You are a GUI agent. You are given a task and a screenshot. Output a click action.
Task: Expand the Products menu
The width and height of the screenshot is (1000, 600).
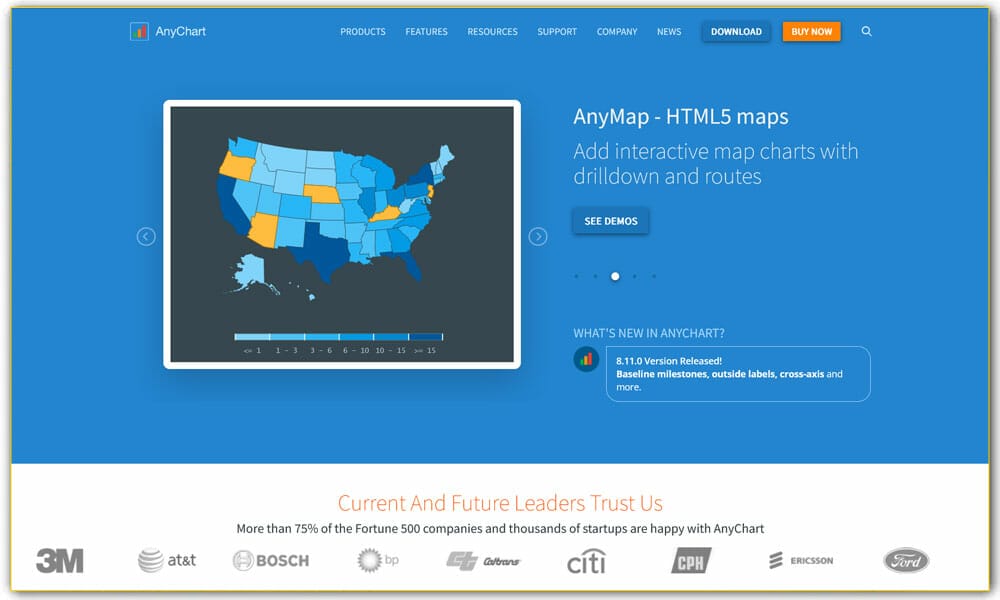362,32
